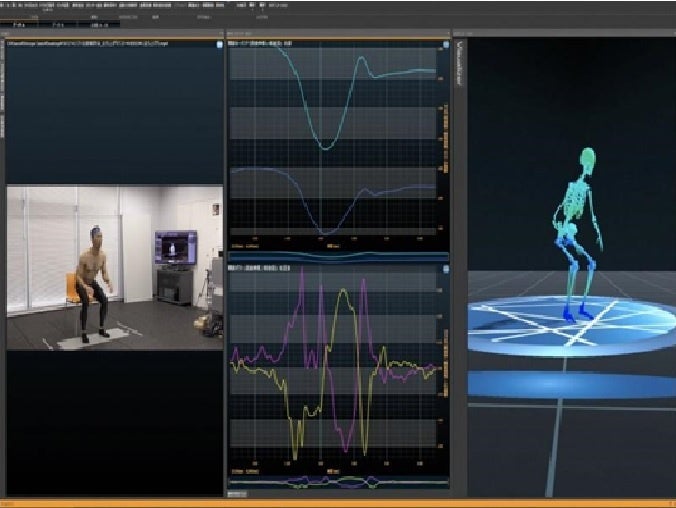This screenshot has height=508, width=676.
Task: Click the yellow curve in the lower graph
Action: 344,292
